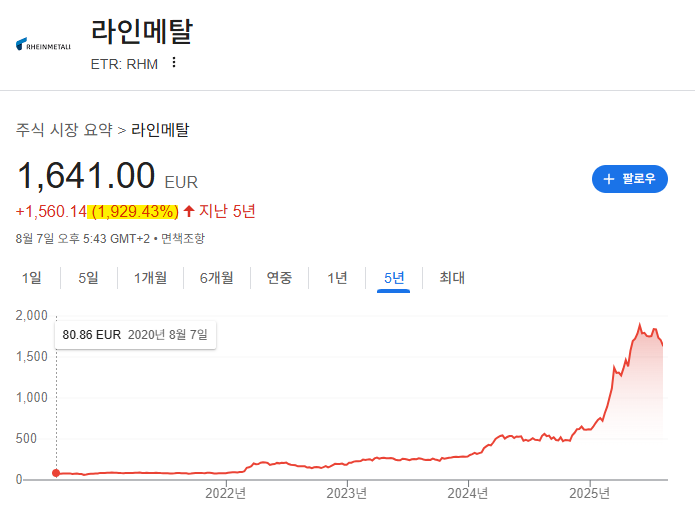This screenshot has width=695, height=514.
Task: Click the 2024년 x-axis label
Action: [468, 493]
